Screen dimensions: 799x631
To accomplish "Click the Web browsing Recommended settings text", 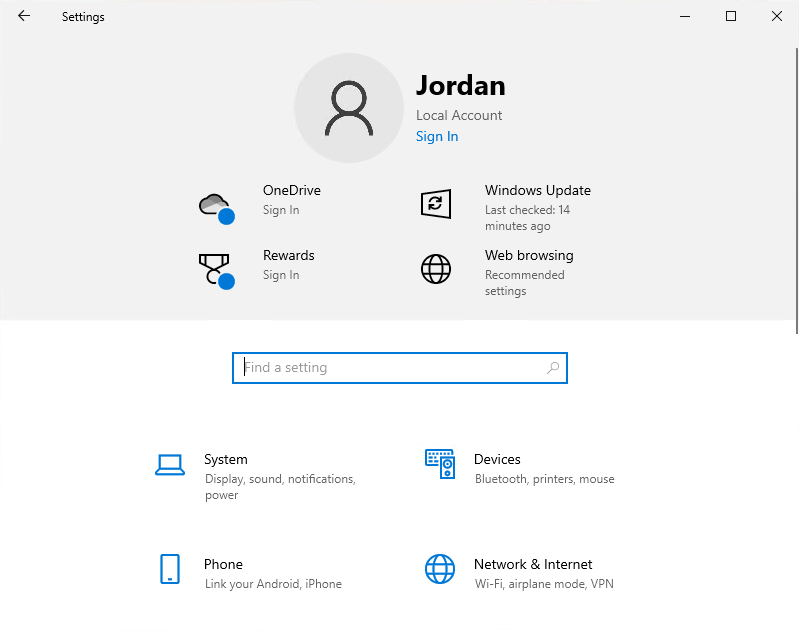I will point(524,283).
